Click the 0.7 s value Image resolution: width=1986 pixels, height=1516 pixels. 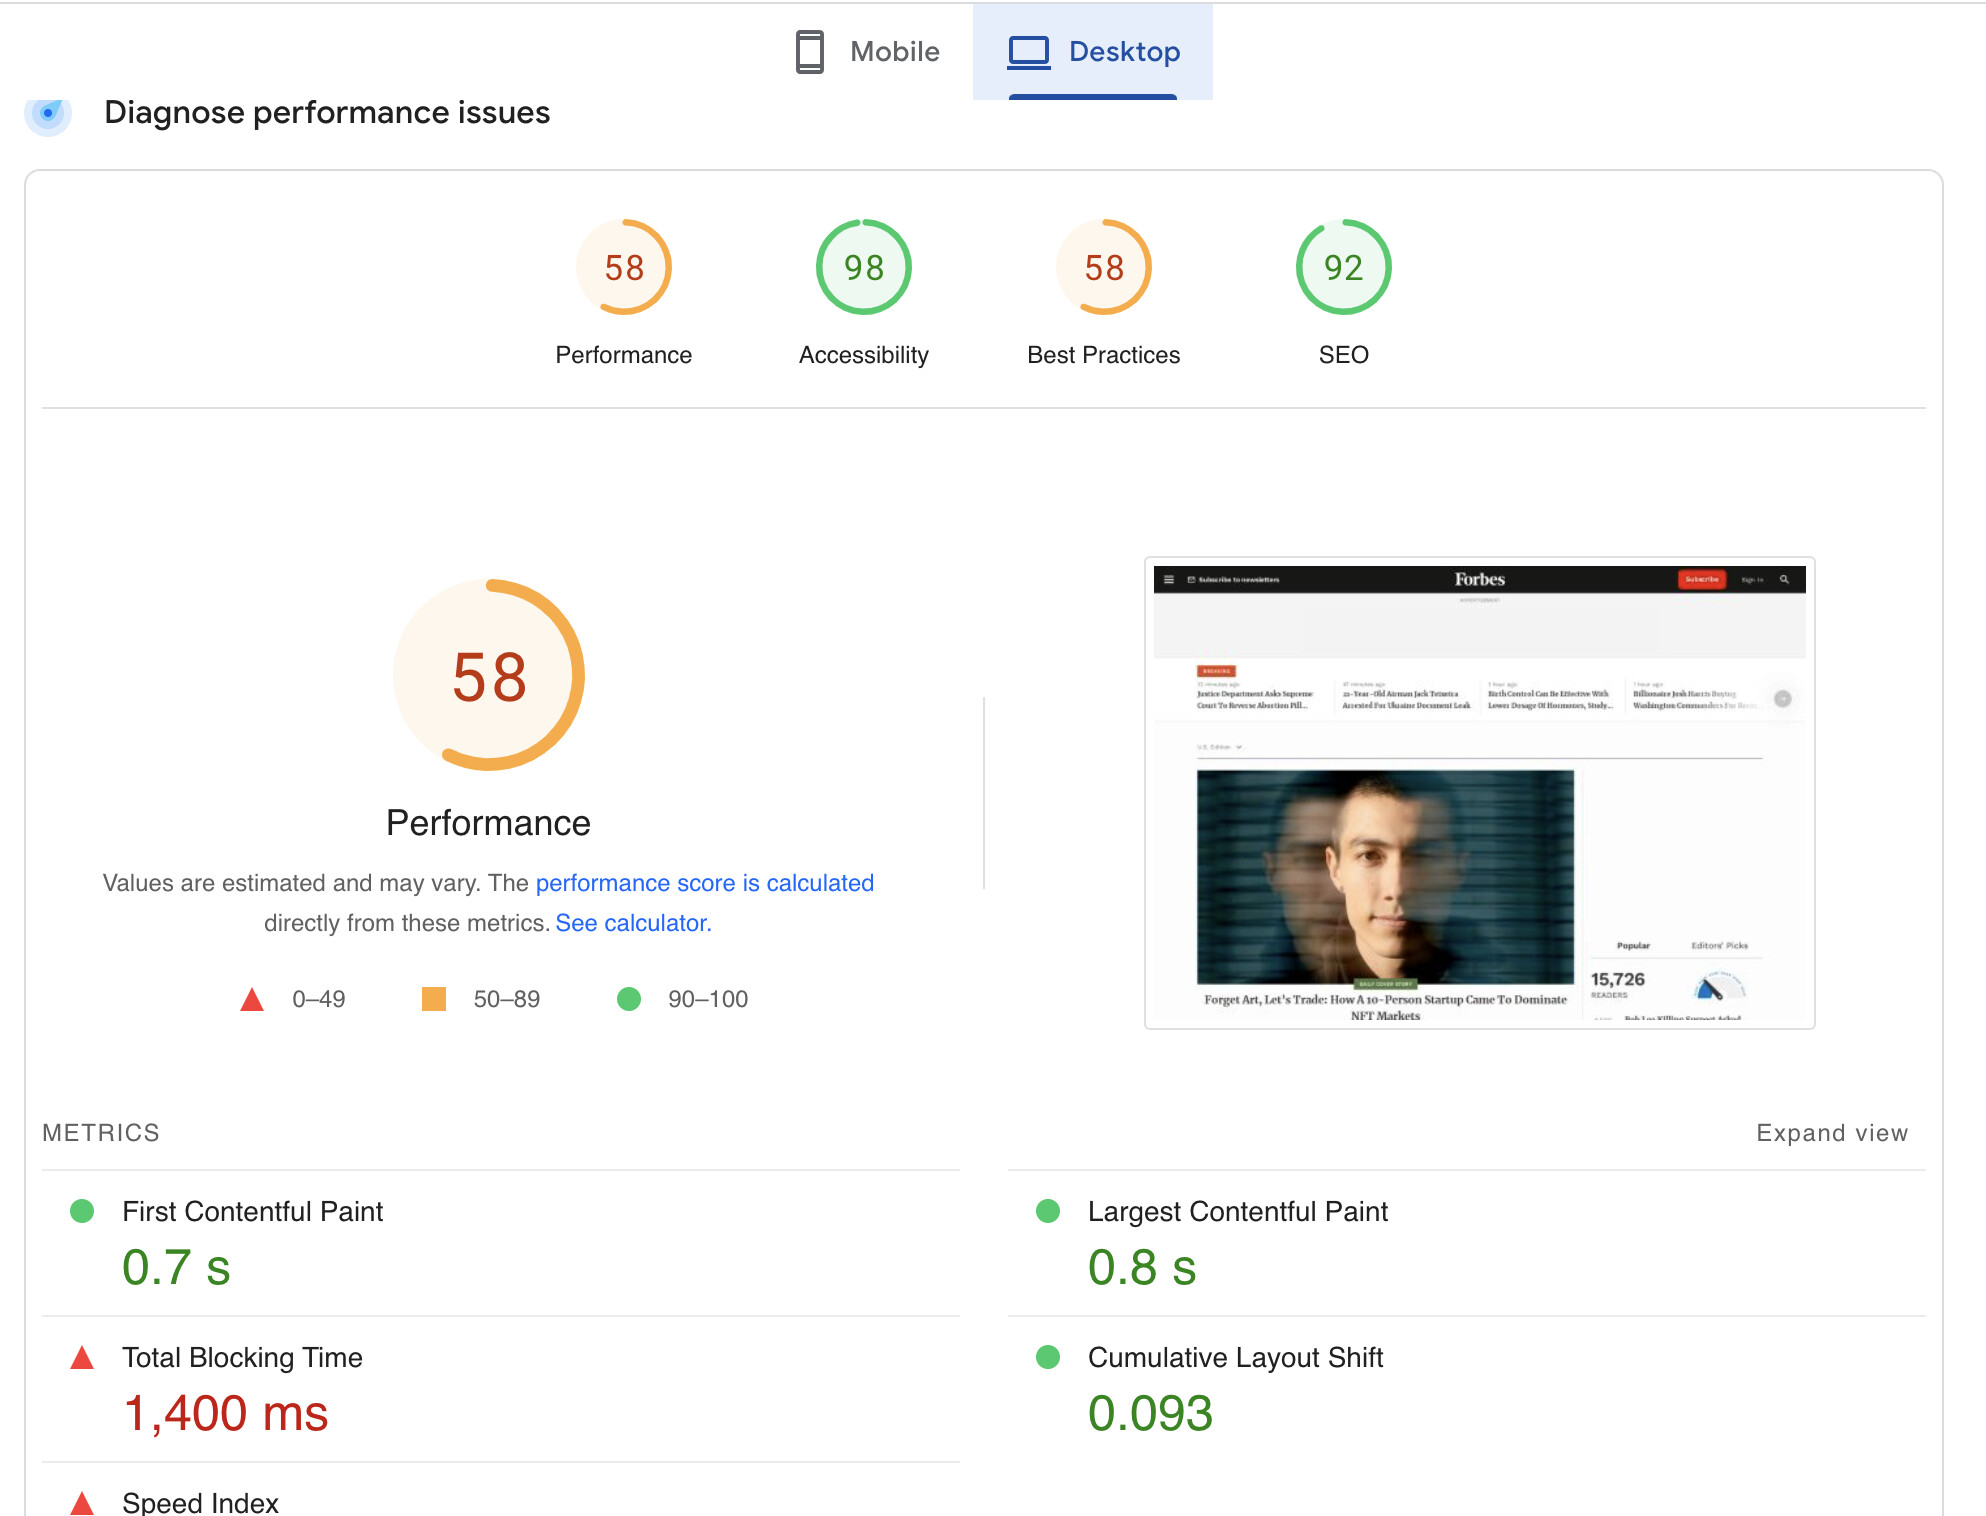pos(176,1267)
